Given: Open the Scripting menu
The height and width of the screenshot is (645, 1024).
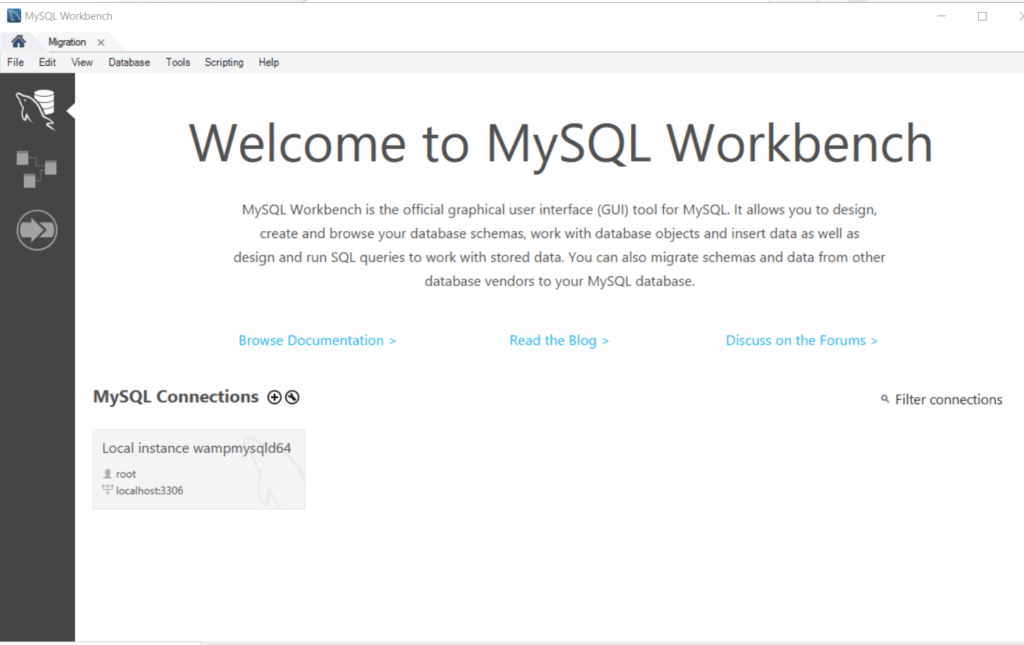Looking at the screenshot, I should (223, 62).
